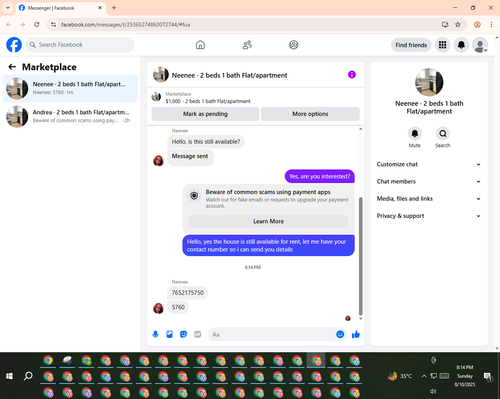
Task: Click Neenee's avatar beside 5760 message
Action: [158, 308]
